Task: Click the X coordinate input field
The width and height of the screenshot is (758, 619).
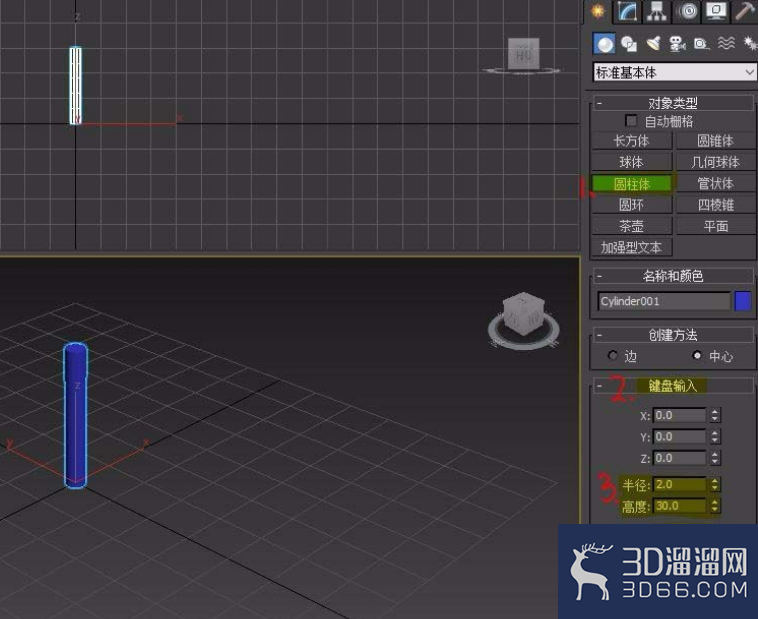Action: point(679,415)
